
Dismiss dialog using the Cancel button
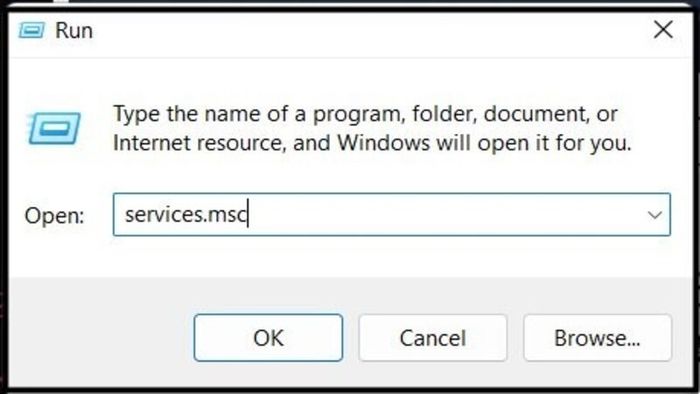pos(433,338)
